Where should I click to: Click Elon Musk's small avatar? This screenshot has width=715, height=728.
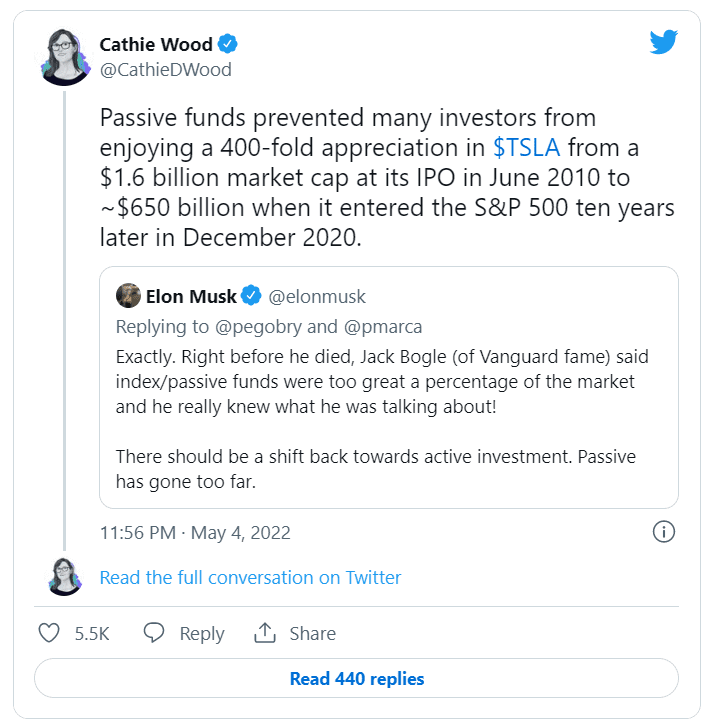(x=128, y=296)
